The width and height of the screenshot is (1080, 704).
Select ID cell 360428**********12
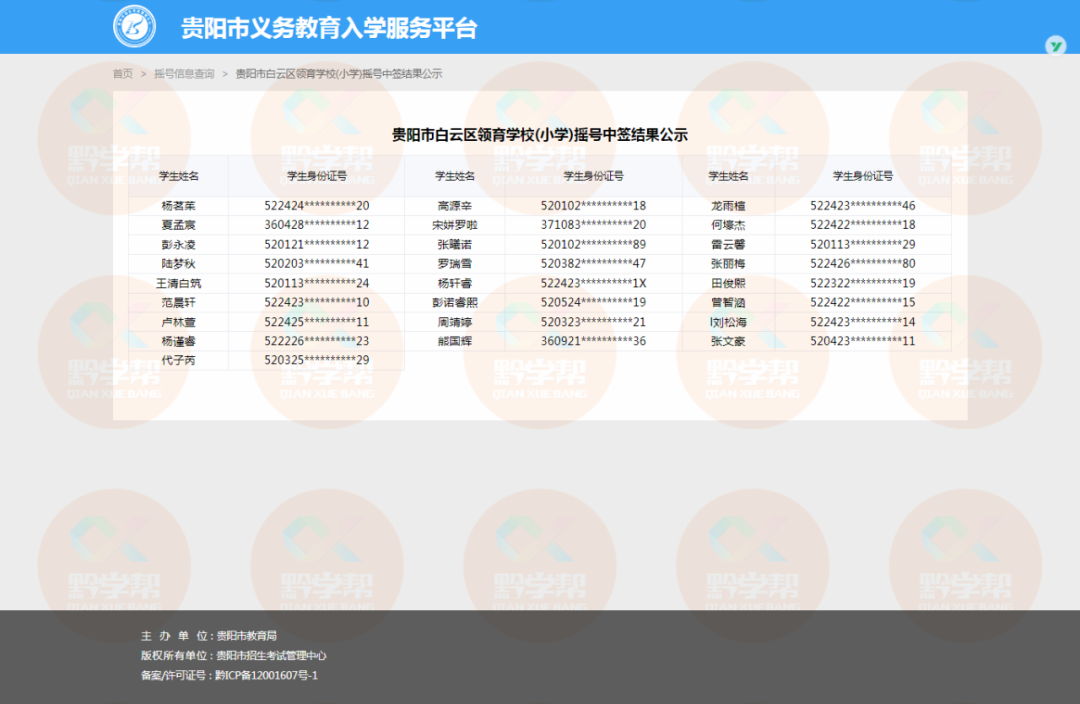(316, 225)
